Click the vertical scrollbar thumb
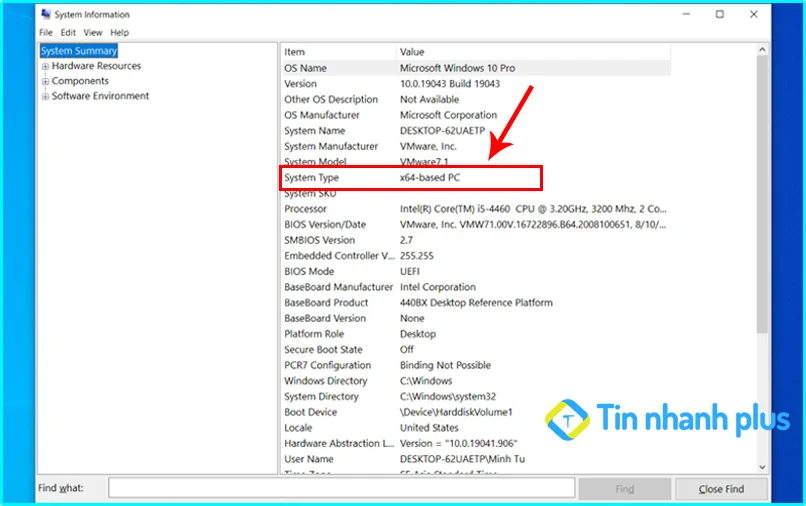806x506 pixels. click(x=762, y=195)
